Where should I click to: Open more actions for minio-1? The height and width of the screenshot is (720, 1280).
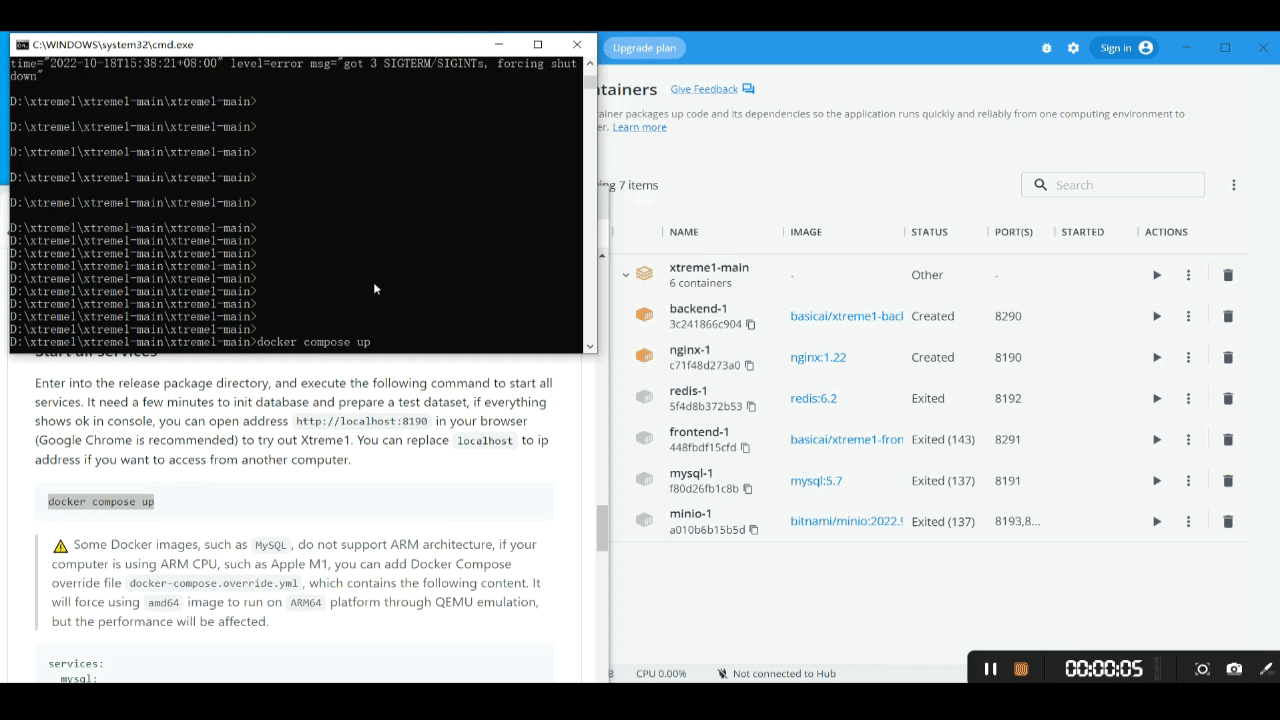pos(1188,521)
